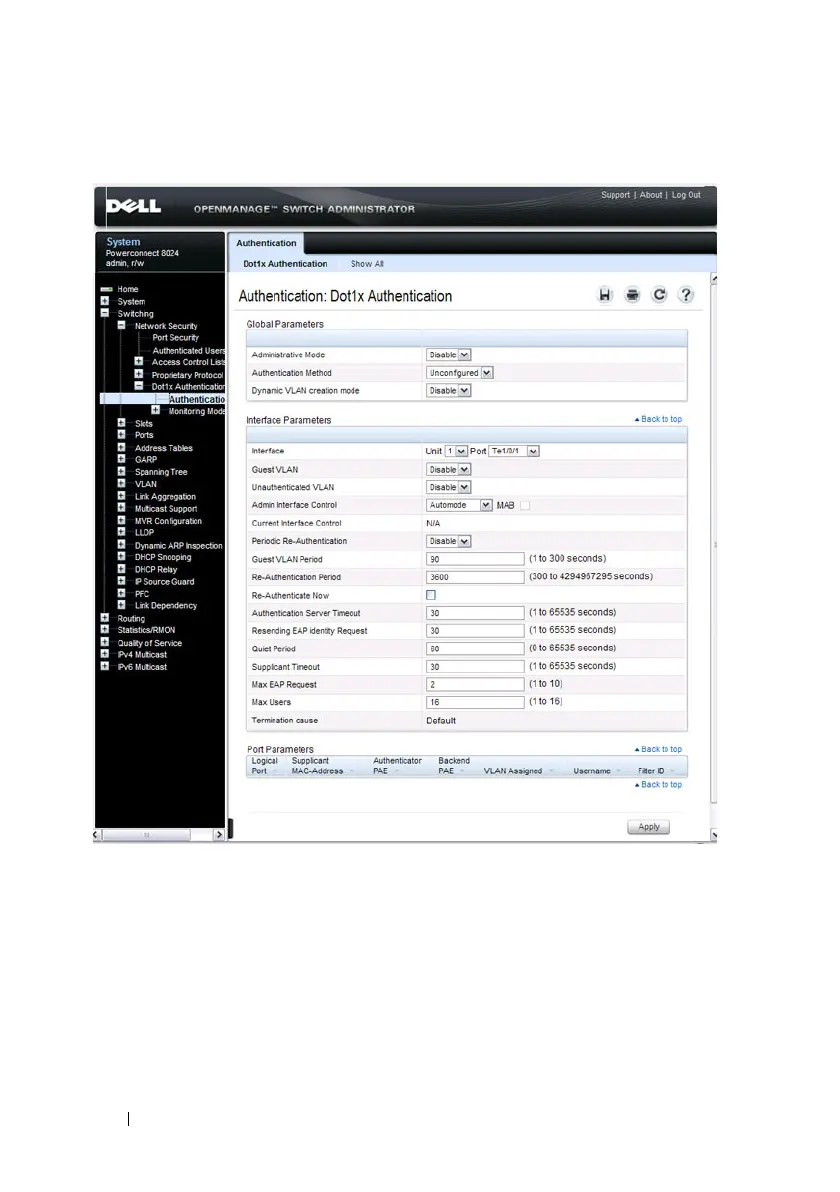Open Home in the navigation tree
The width and height of the screenshot is (840, 1192).
tap(128, 289)
